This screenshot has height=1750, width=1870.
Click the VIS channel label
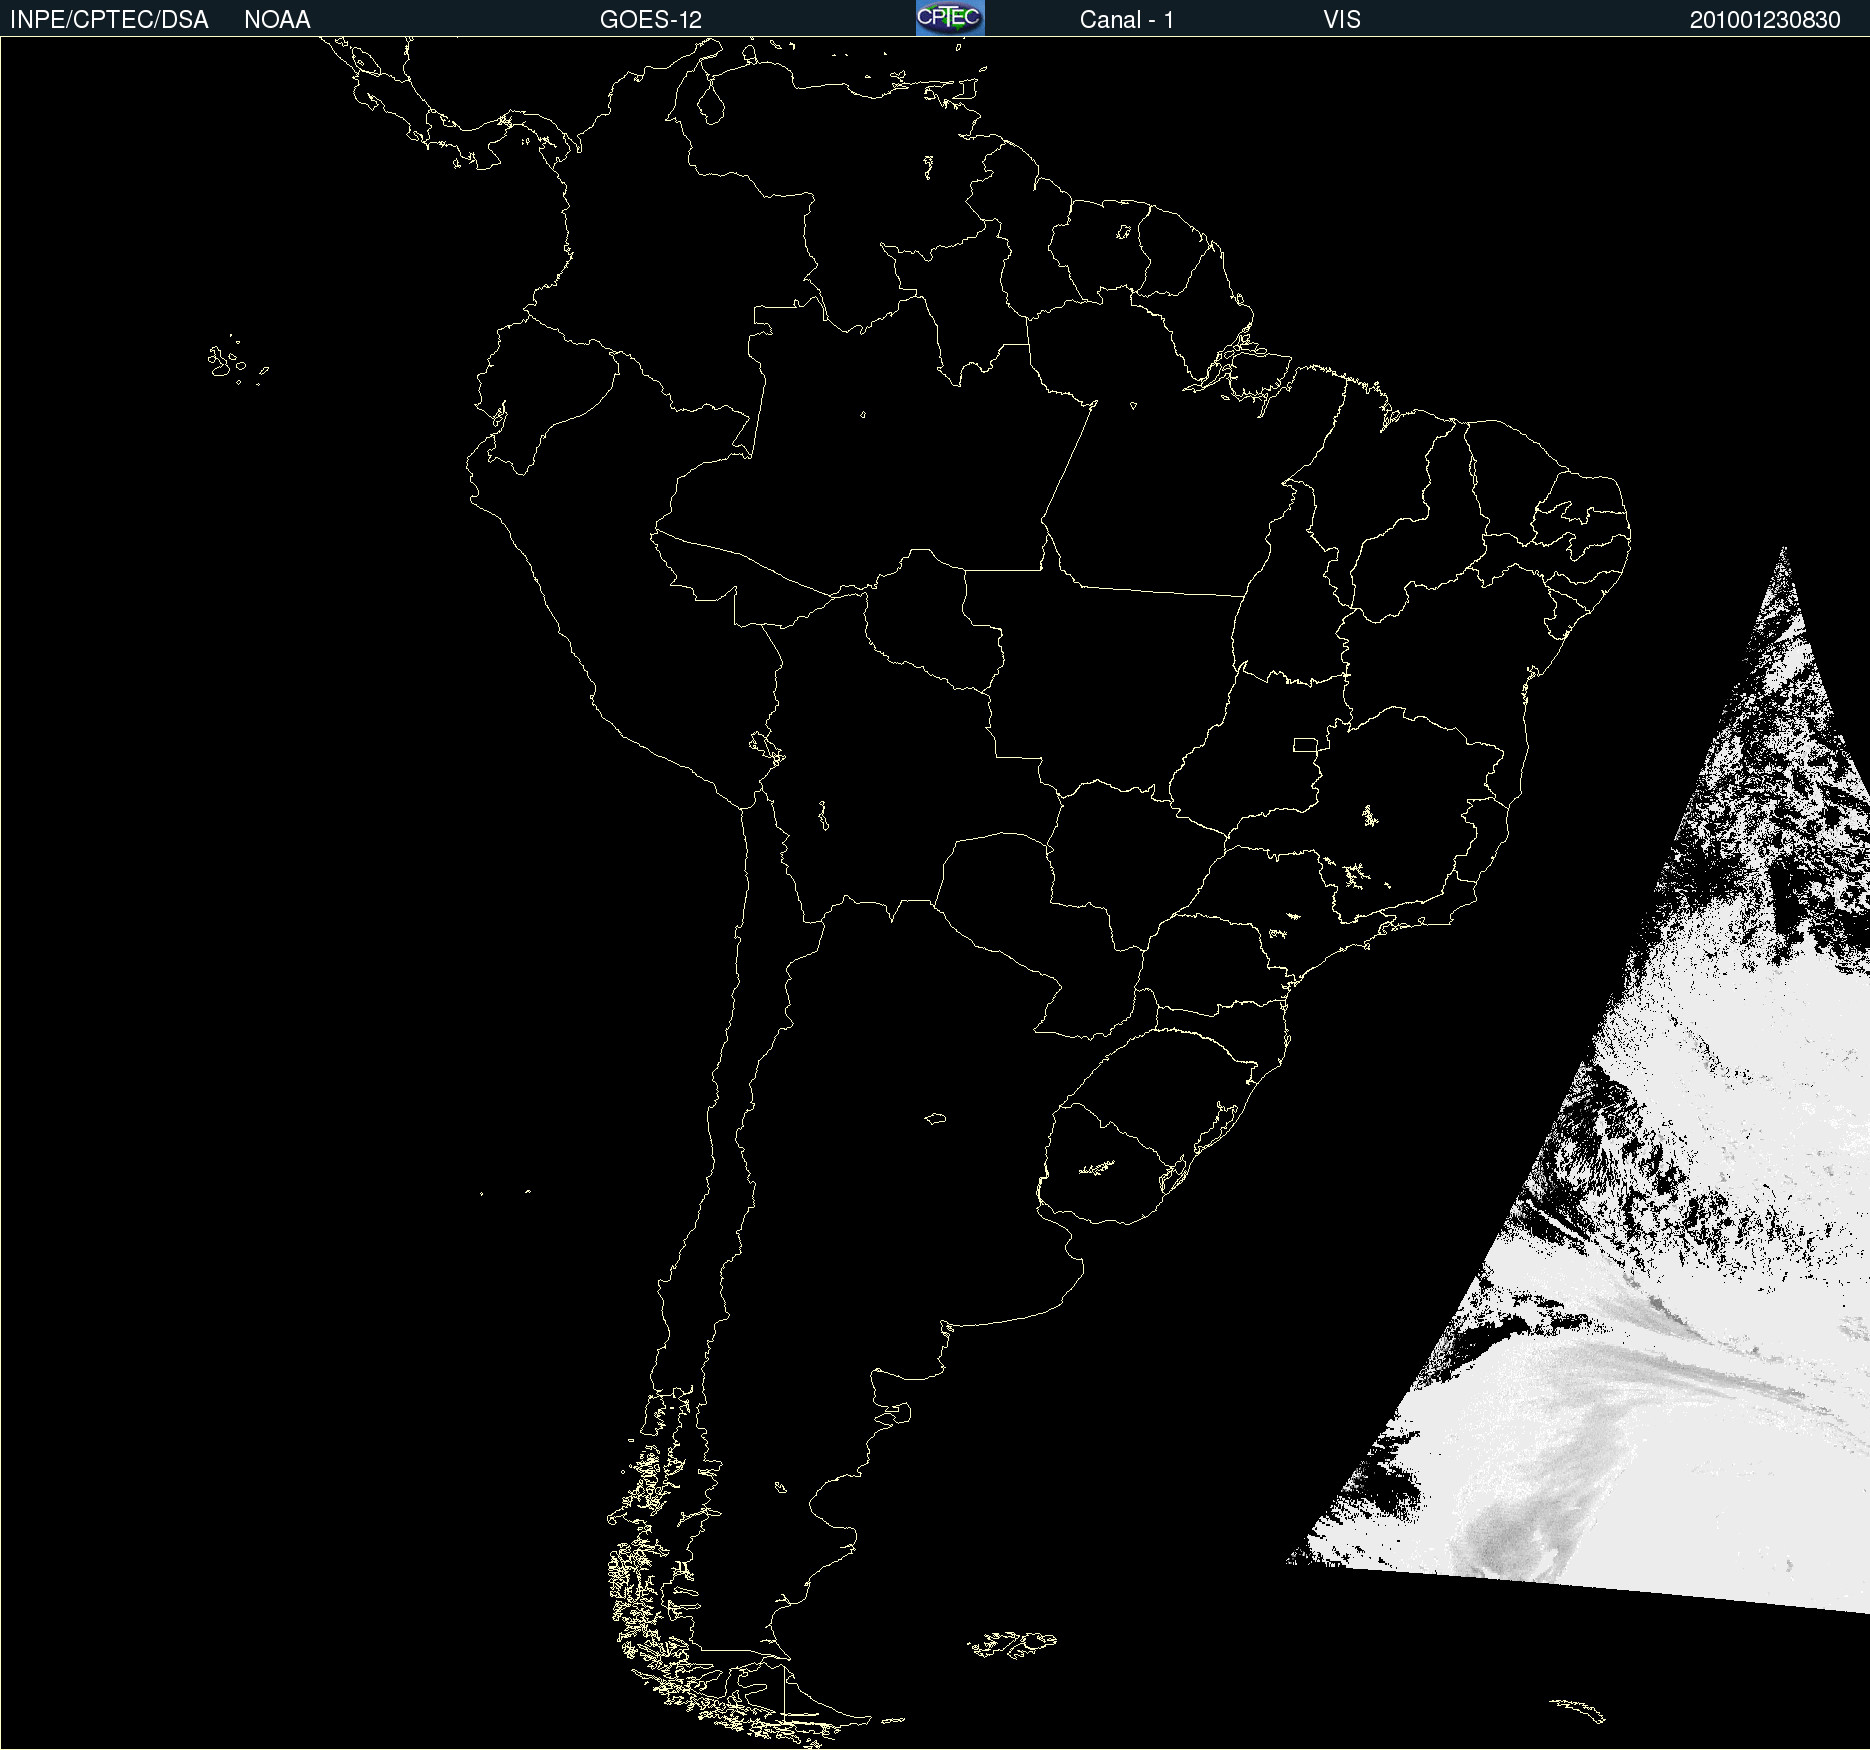pyautogui.click(x=1342, y=20)
